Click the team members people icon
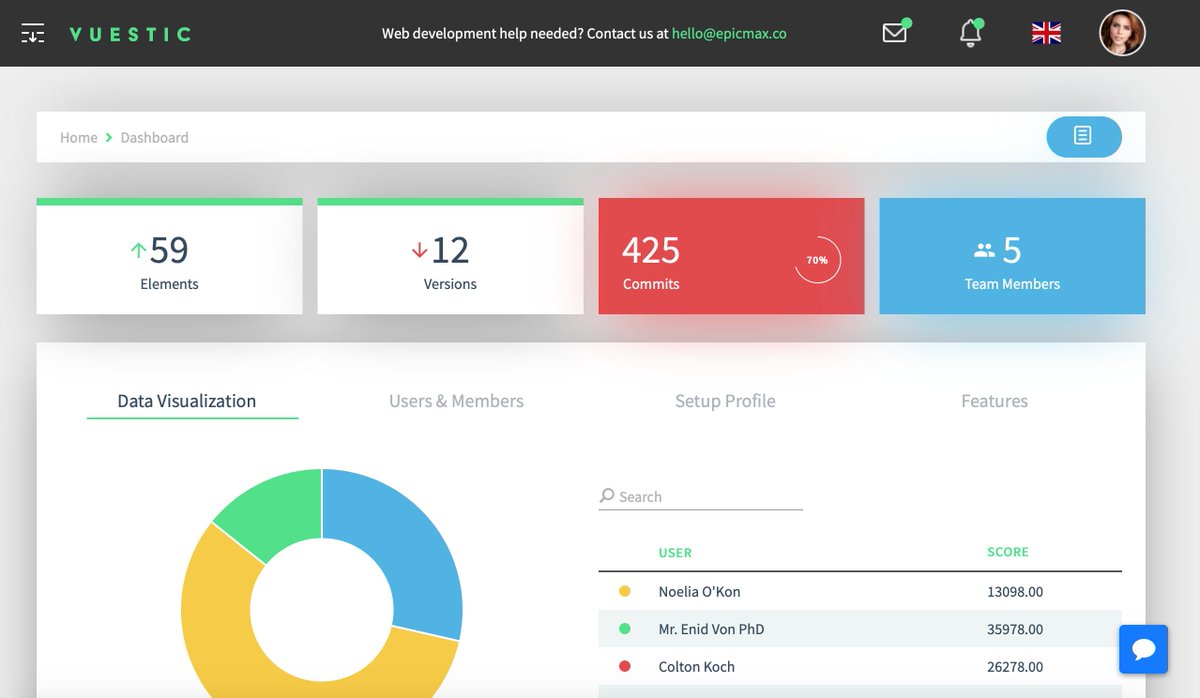 pyautogui.click(x=985, y=250)
